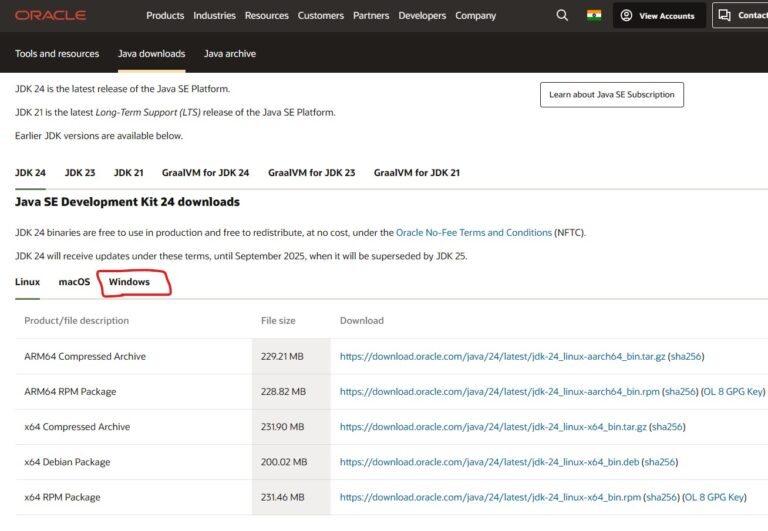Screen dimensions: 768x531
Task: Click the 'Java SE Development Kit 24 downloads' heading
Action: tap(127, 202)
